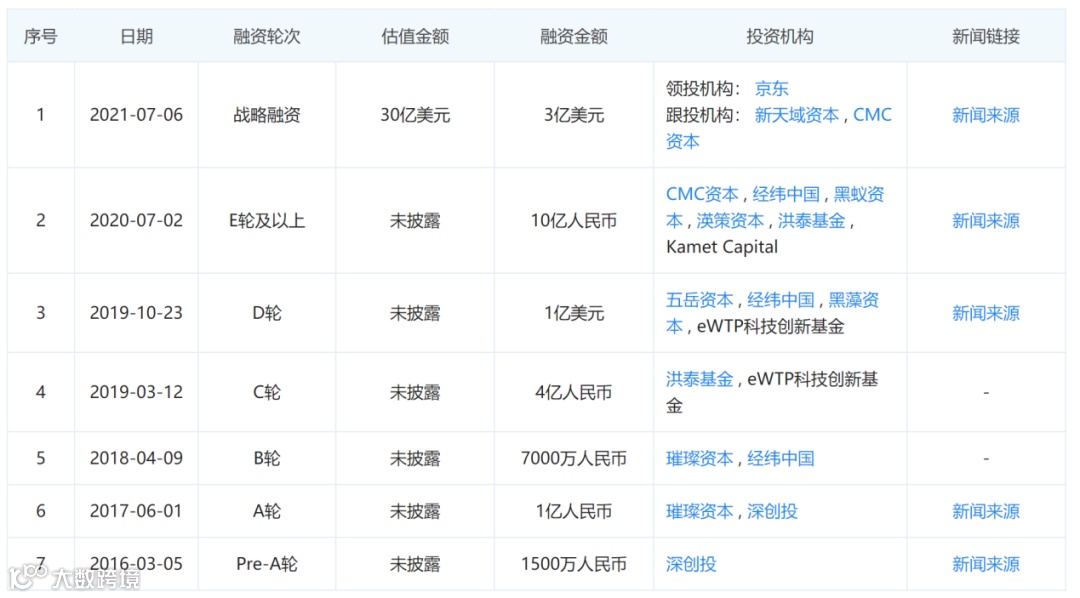Image resolution: width=1080 pixels, height=598 pixels.
Task: Click the 战略融资 round cell
Action: (x=267, y=115)
